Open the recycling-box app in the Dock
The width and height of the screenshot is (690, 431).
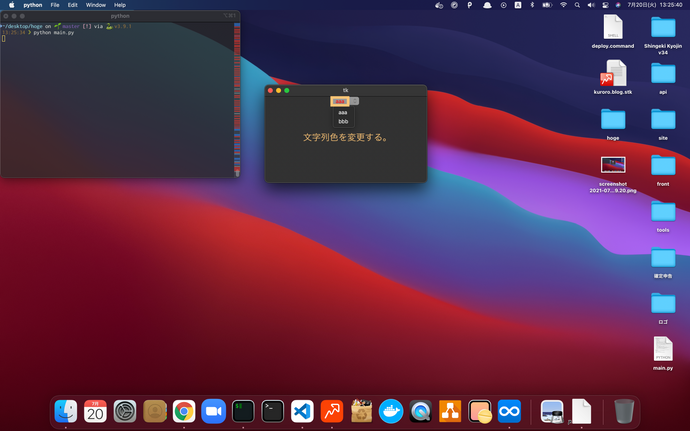coord(361,411)
